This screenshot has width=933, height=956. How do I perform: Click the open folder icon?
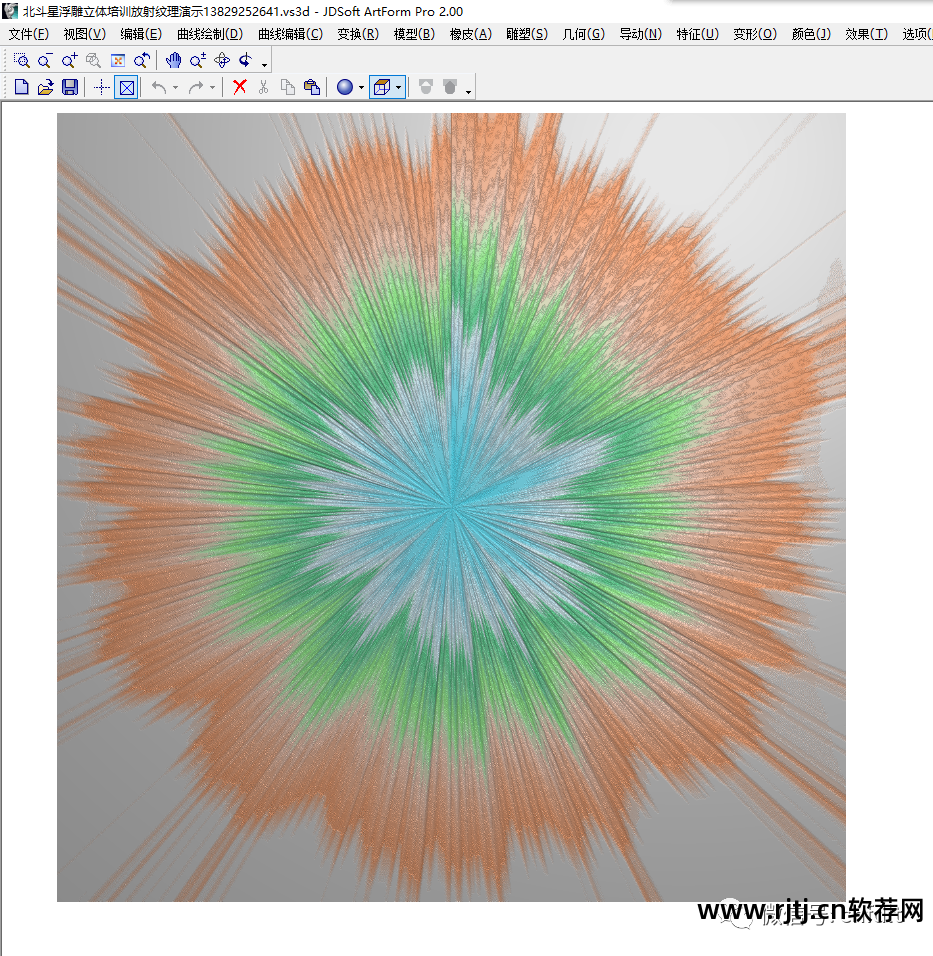click(45, 88)
